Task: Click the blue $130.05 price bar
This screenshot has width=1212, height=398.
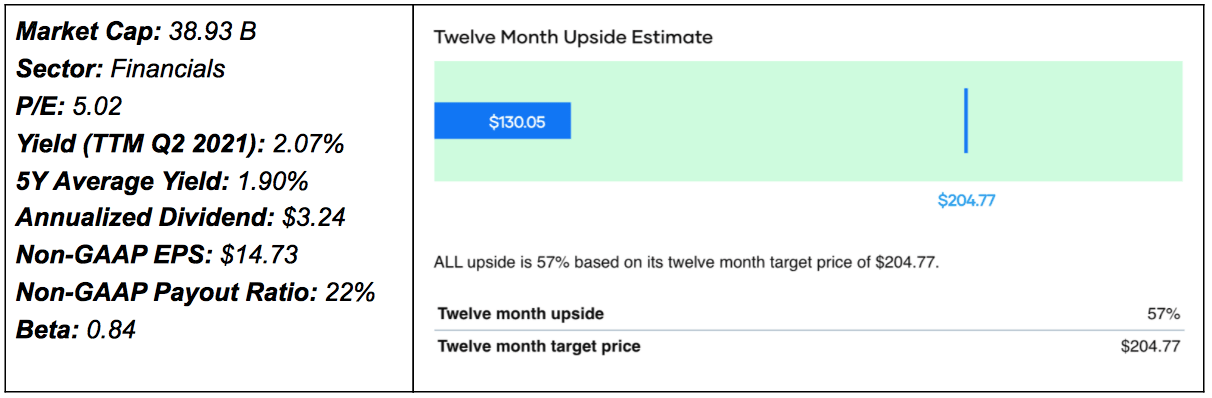Action: [x=502, y=121]
